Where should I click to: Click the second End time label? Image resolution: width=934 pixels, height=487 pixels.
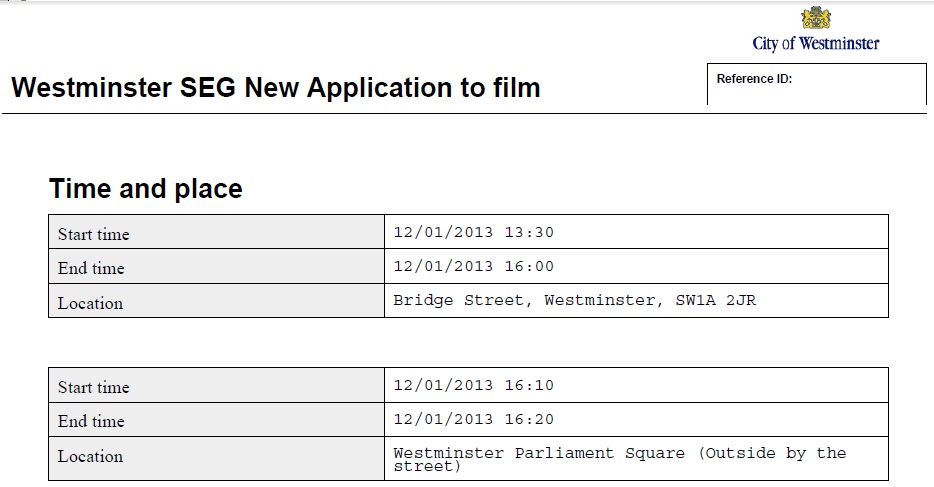(x=91, y=421)
